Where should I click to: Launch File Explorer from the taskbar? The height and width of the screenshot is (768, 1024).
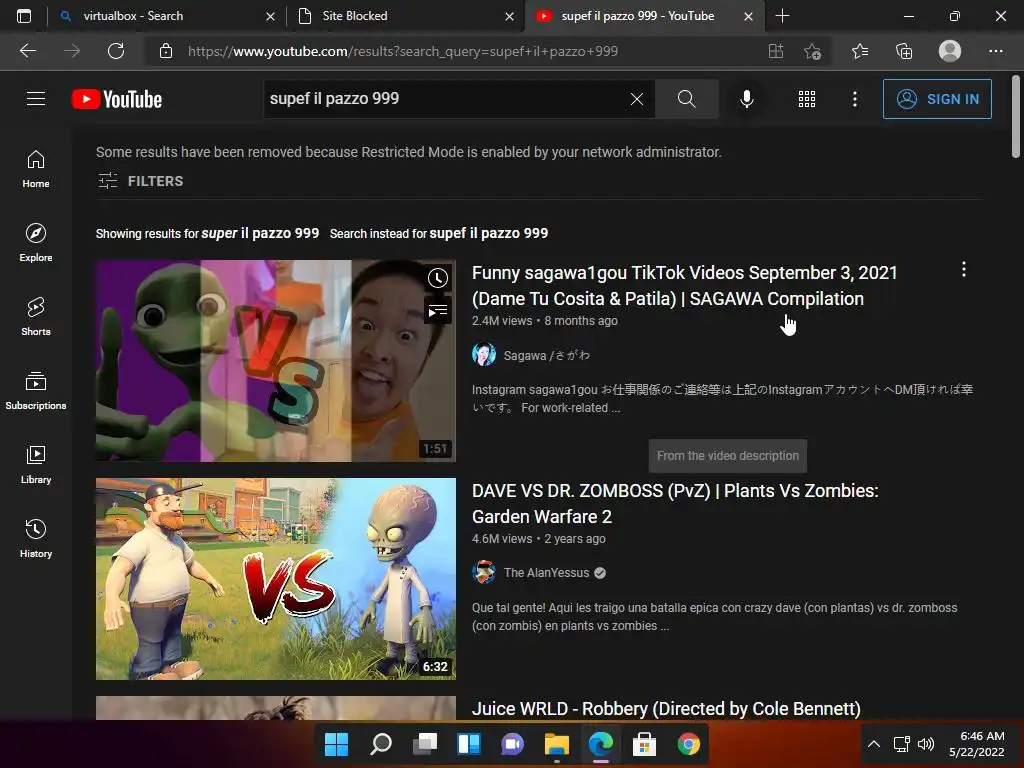(x=556, y=744)
